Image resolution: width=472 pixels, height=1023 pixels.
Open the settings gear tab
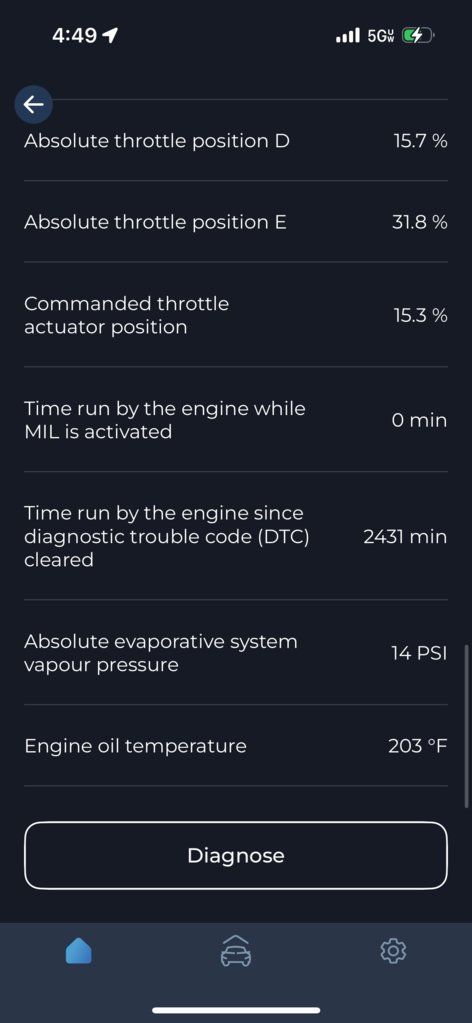393,951
